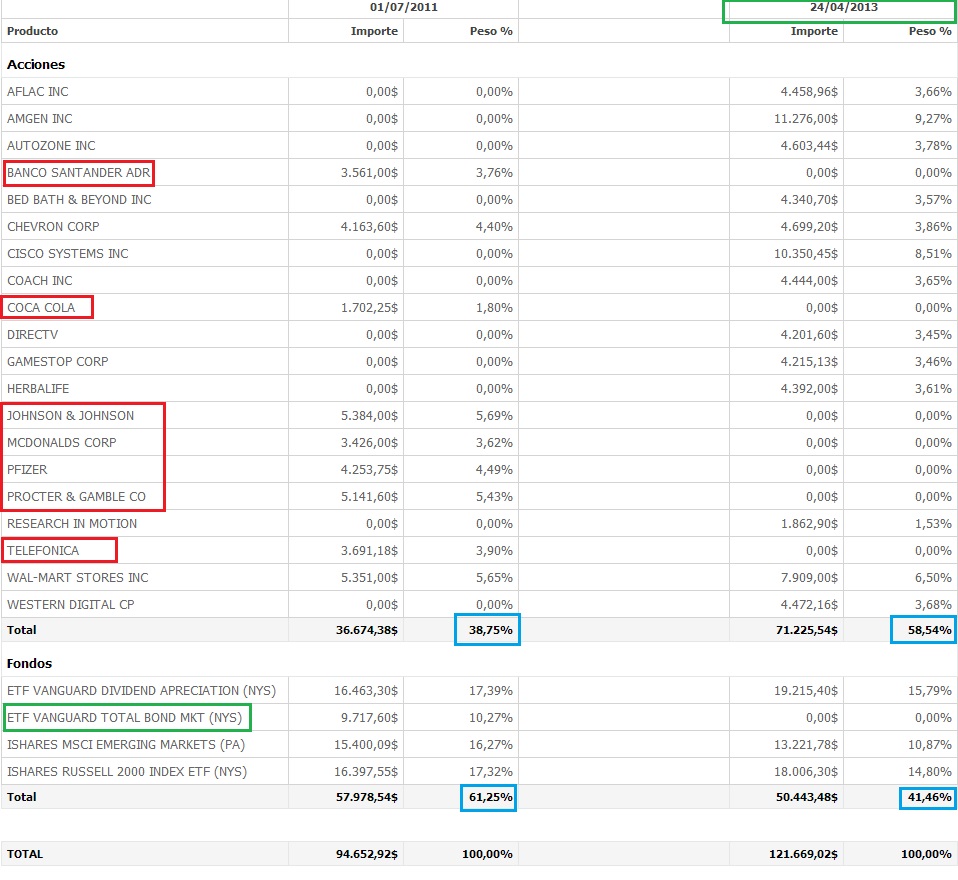The image size is (958, 880).
Task: Click the TELEFONICA product name
Action: click(x=43, y=551)
